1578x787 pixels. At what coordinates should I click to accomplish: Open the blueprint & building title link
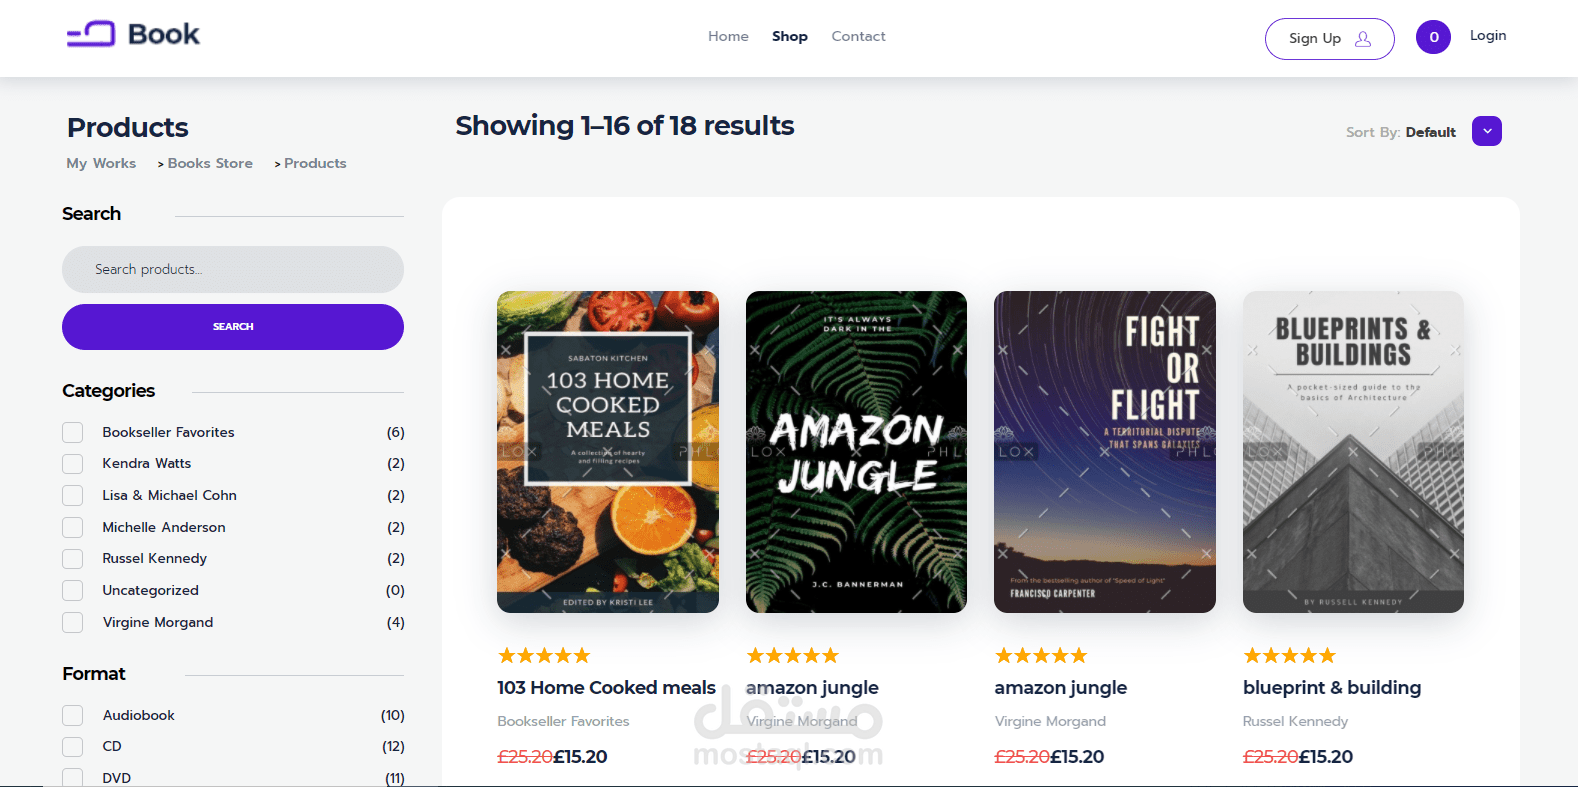coord(1332,688)
